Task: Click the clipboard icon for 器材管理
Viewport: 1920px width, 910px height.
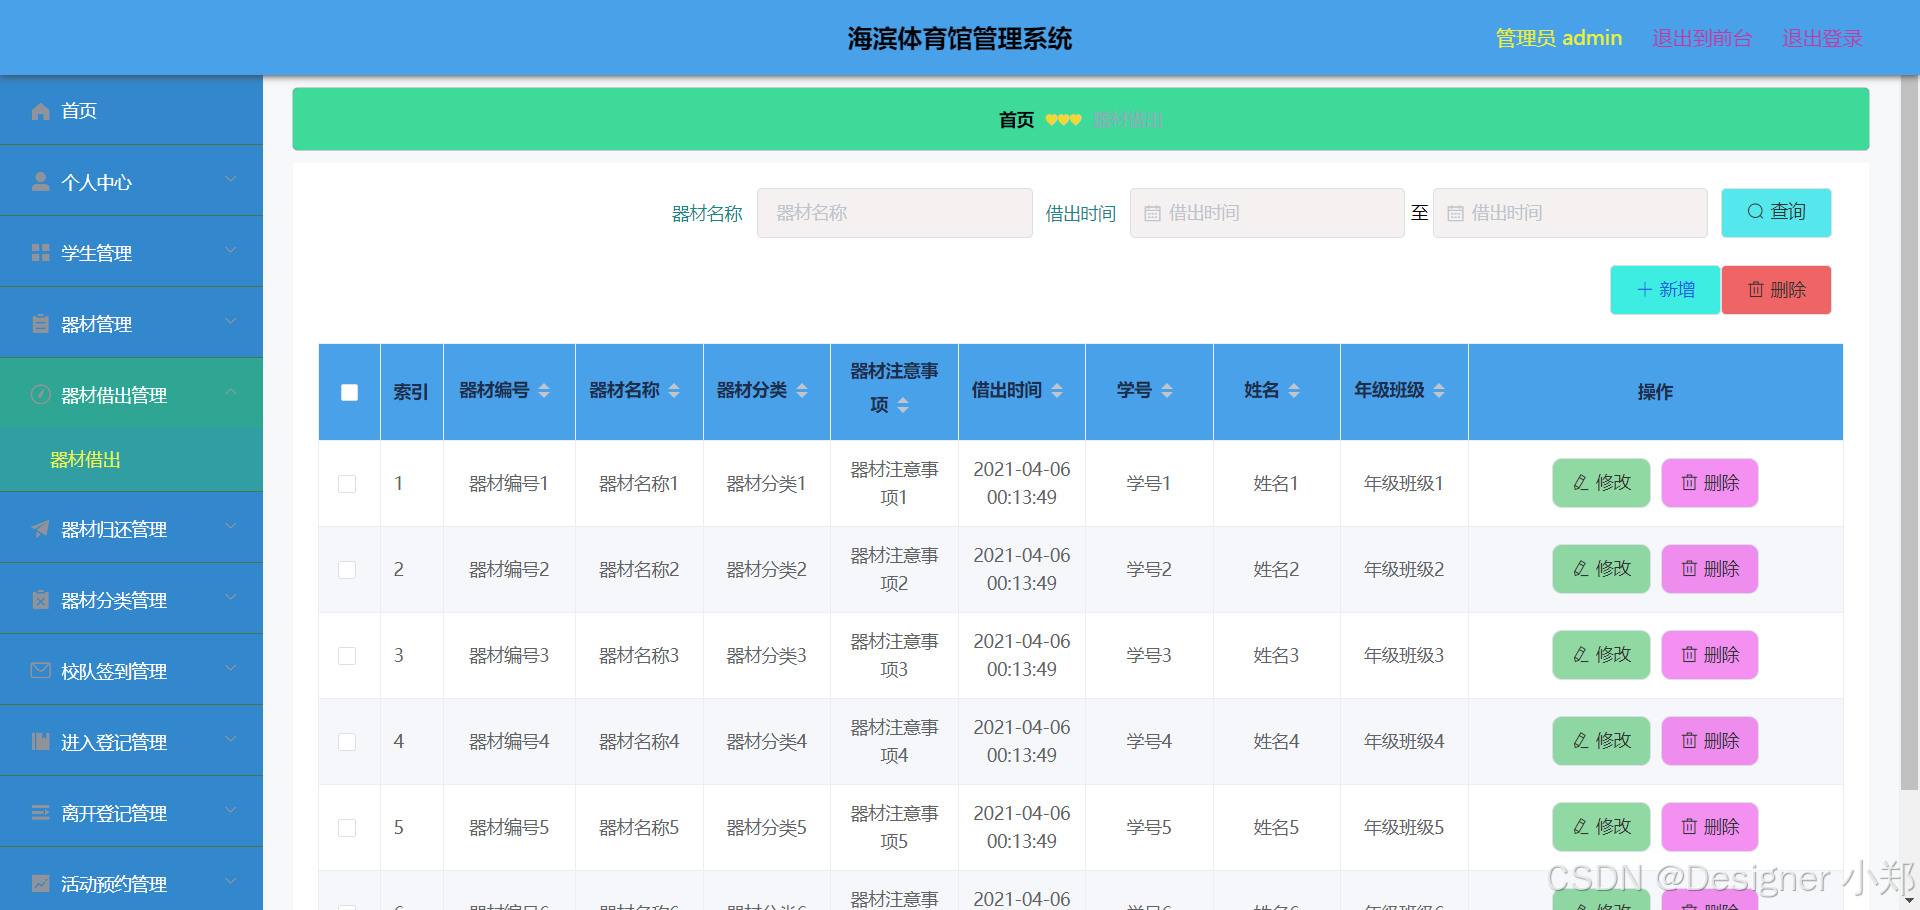Action: pos(40,324)
